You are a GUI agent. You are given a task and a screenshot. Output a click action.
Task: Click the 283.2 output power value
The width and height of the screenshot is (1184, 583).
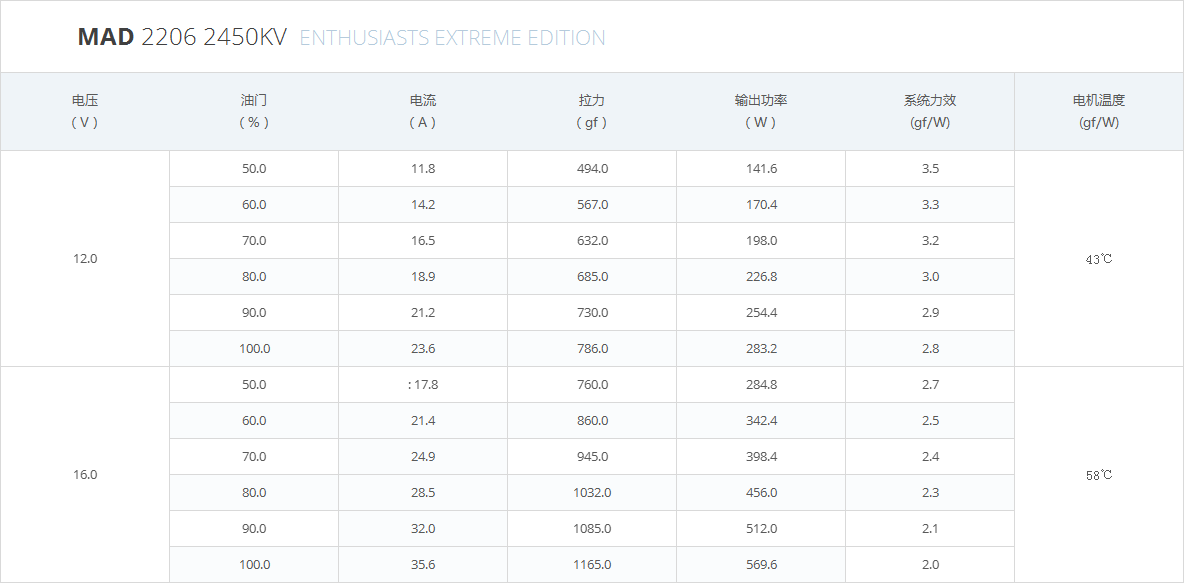point(761,348)
